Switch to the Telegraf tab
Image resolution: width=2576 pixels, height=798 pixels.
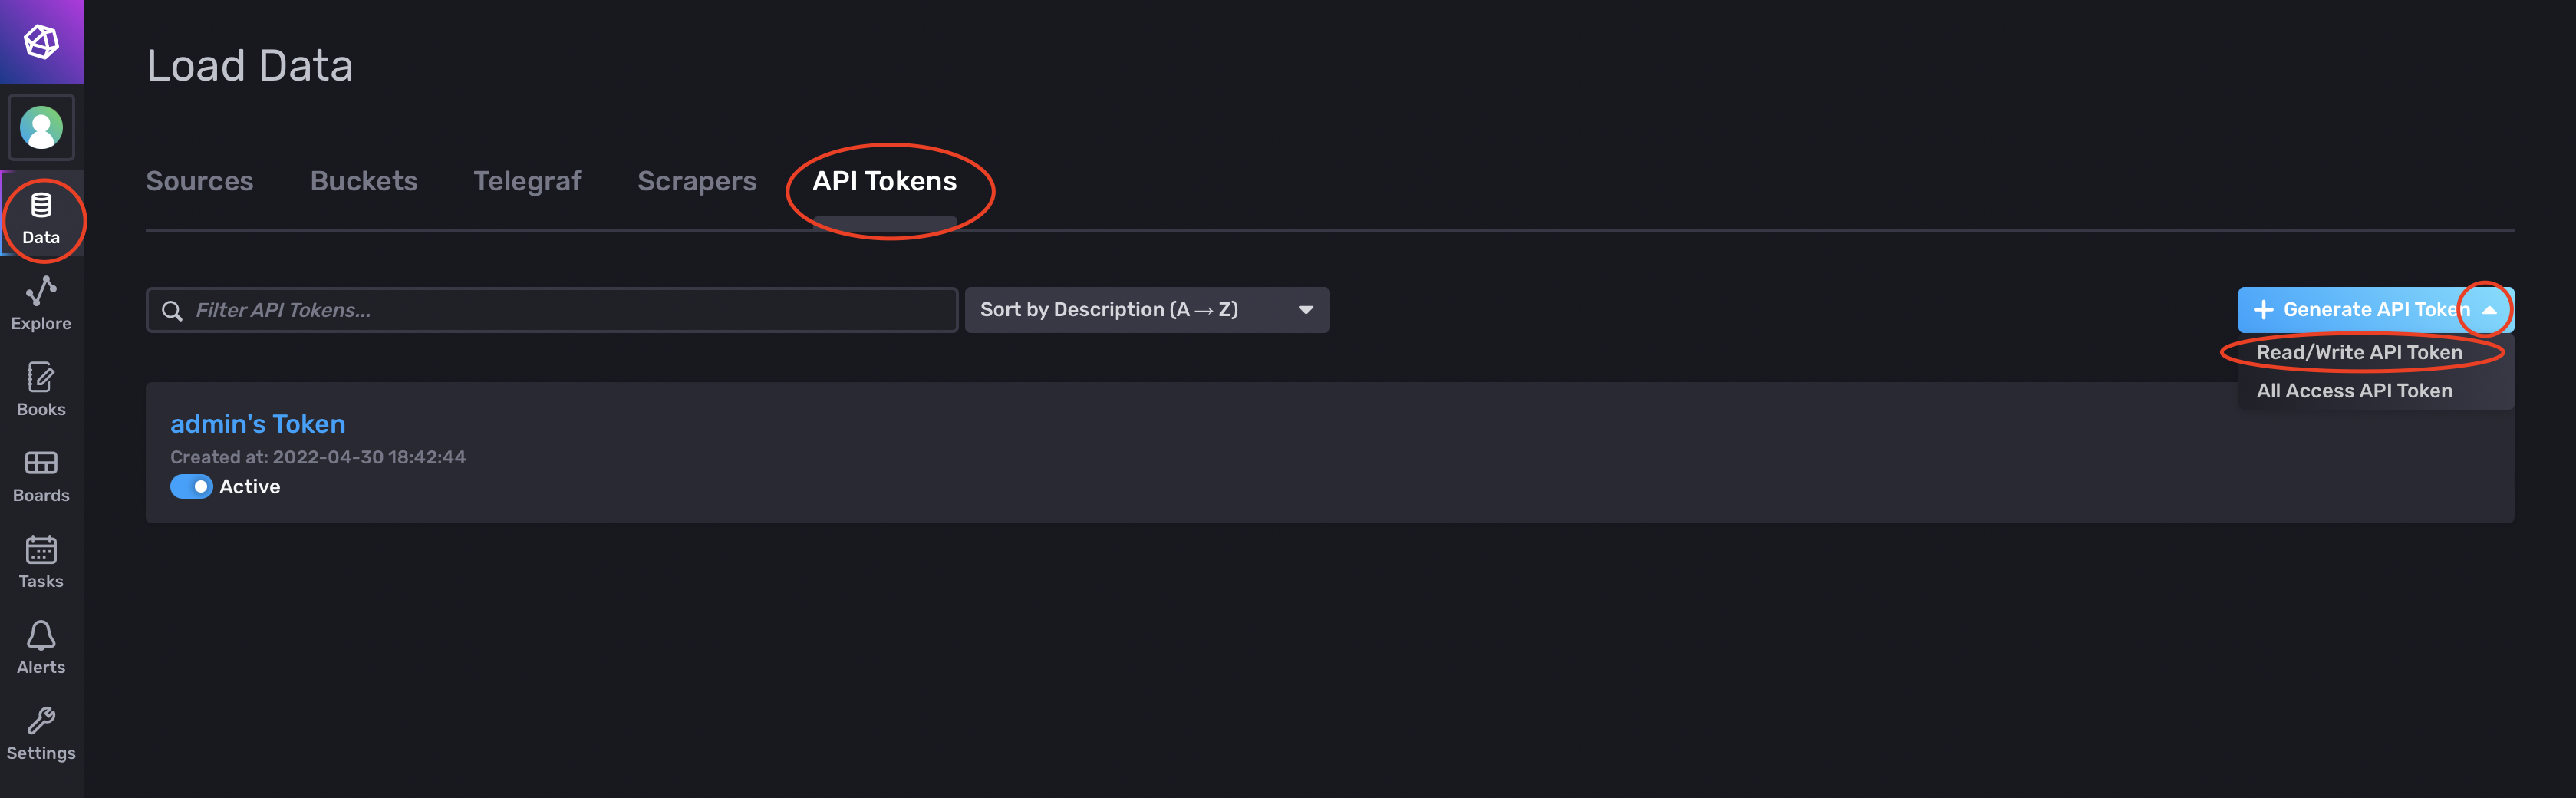(527, 181)
